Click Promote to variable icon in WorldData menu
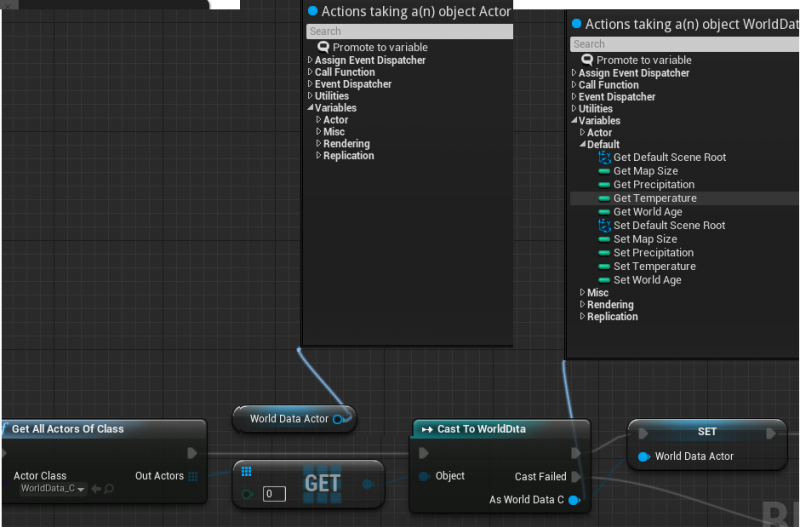 click(587, 60)
